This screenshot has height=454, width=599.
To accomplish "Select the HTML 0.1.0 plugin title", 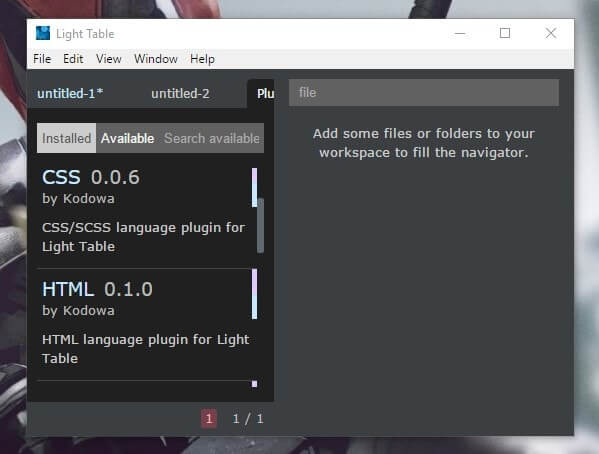I will click(x=97, y=289).
